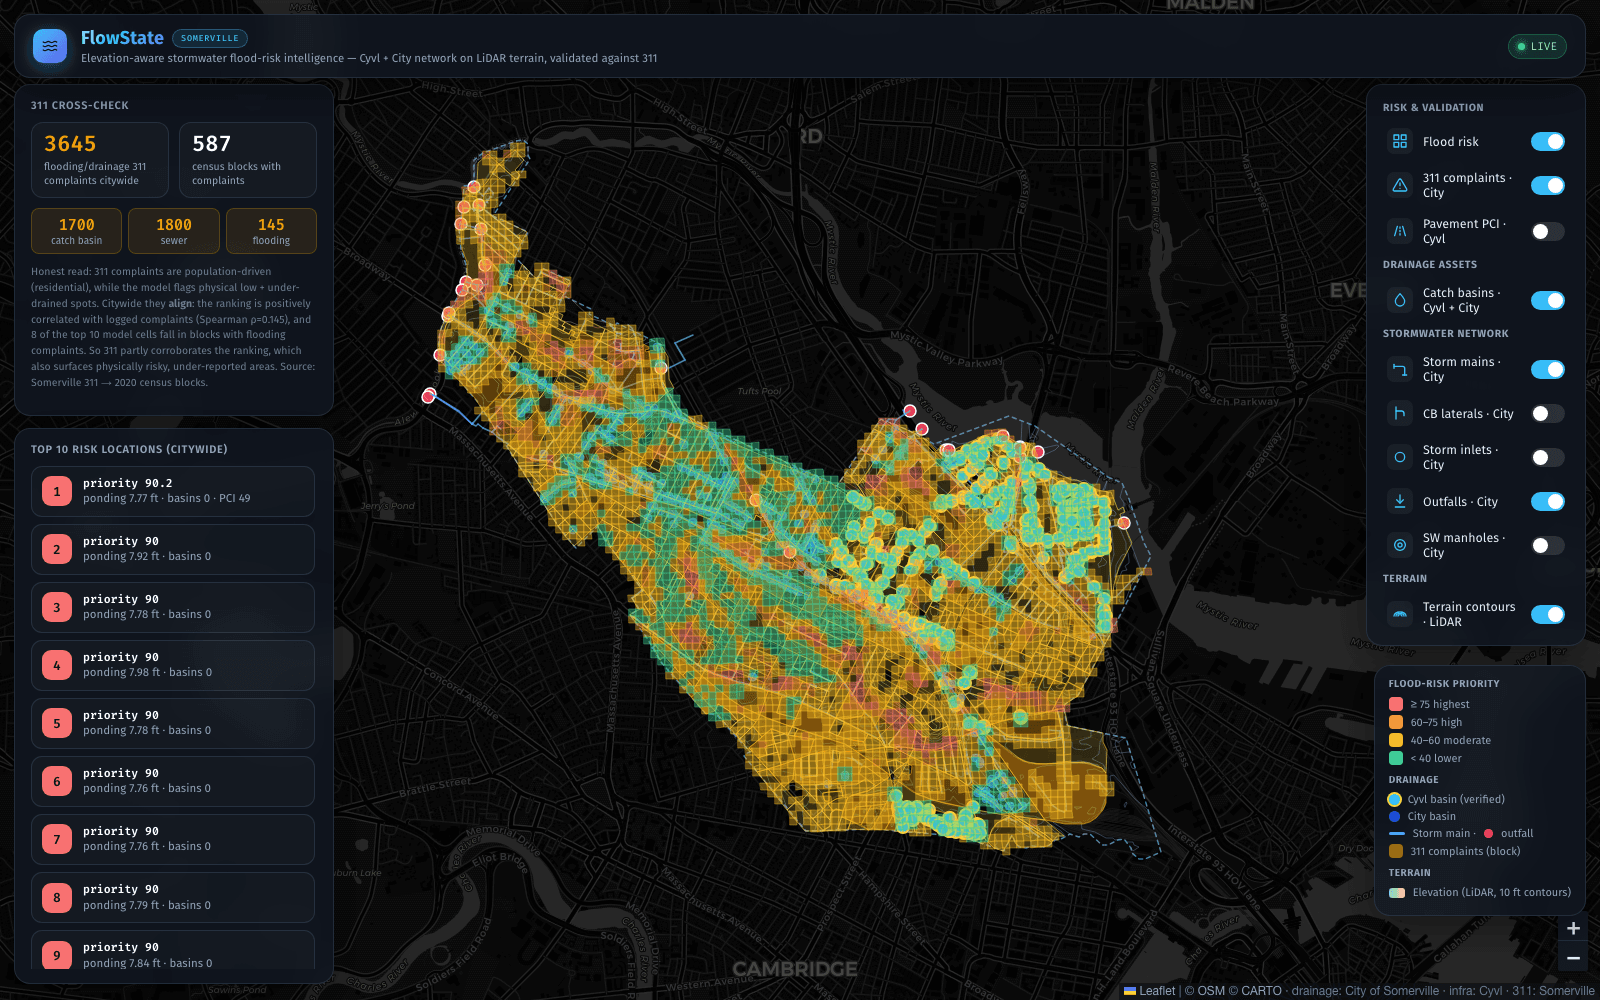Click the 311 complaints warning triangle icon
The width and height of the screenshot is (1600, 1000).
coord(1400,185)
